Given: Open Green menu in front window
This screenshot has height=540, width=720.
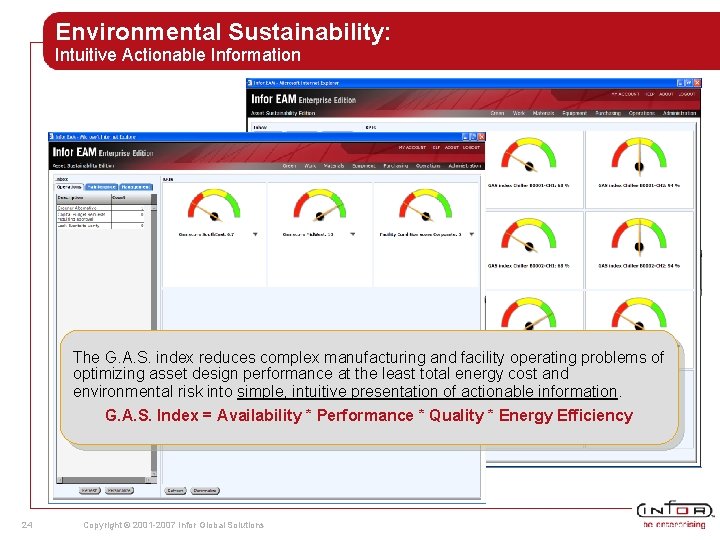Looking at the screenshot, I should tap(289, 166).
